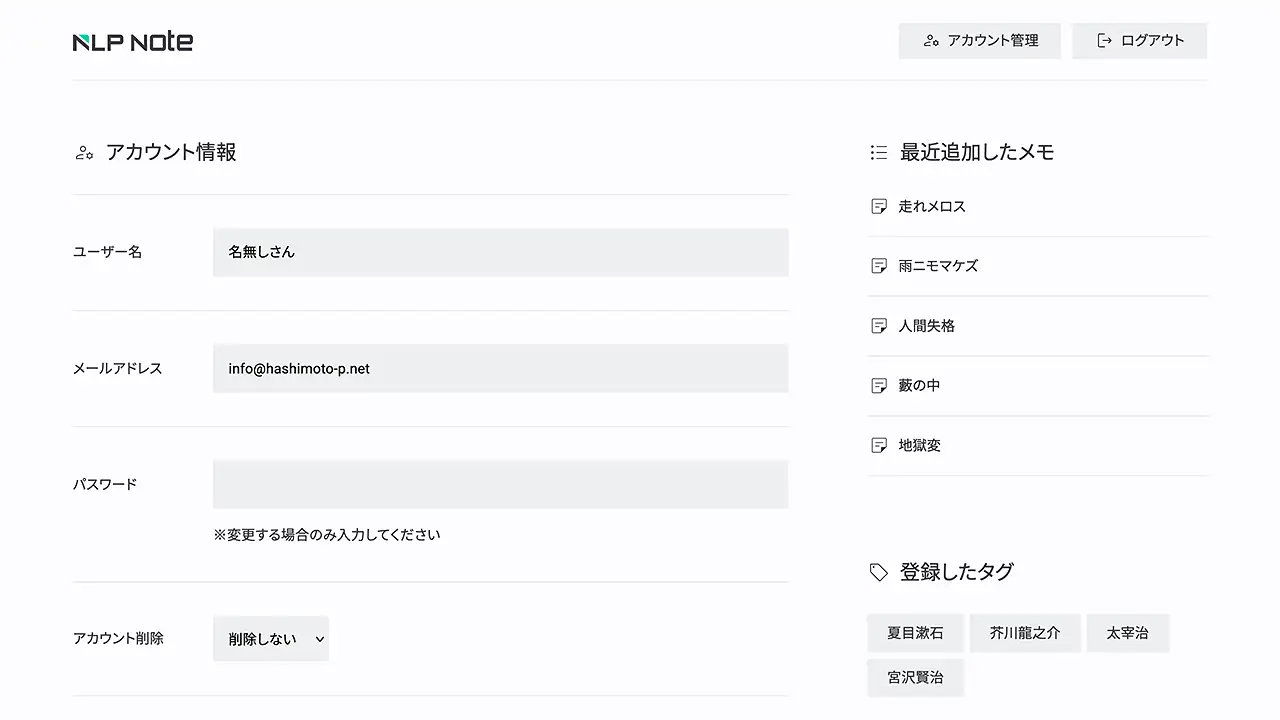Image resolution: width=1280 pixels, height=720 pixels.
Task: Select the 芥川龍之介 tag
Action: 1025,633
